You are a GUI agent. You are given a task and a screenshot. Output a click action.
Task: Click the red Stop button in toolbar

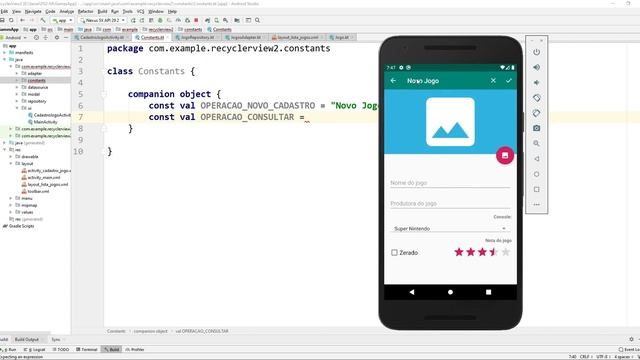196,20
